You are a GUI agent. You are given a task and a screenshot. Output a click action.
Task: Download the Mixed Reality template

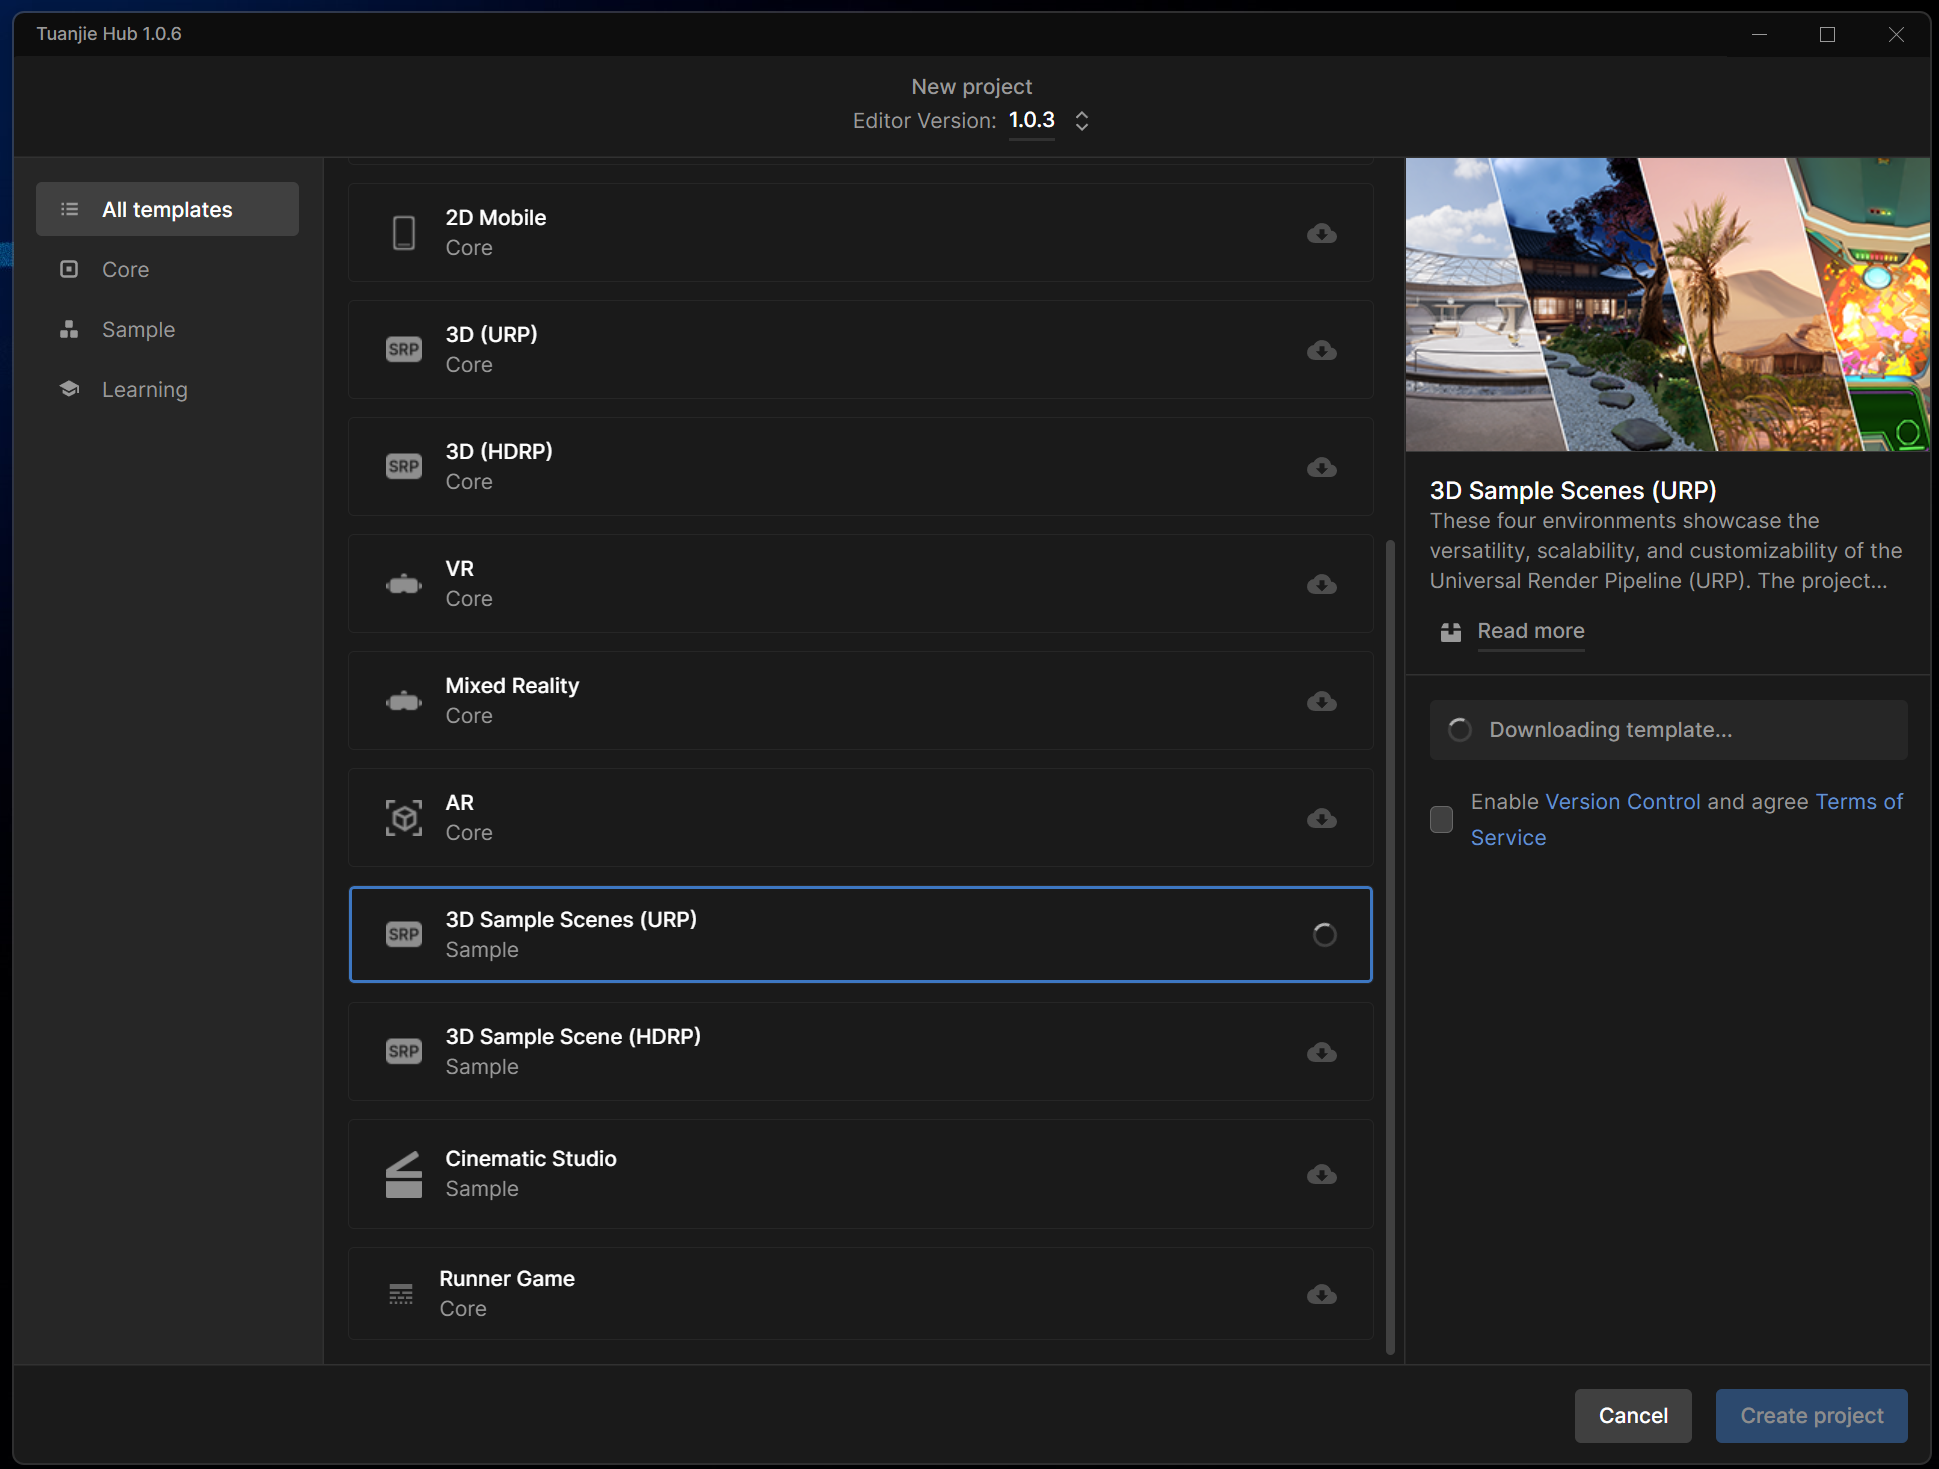pyautogui.click(x=1321, y=701)
